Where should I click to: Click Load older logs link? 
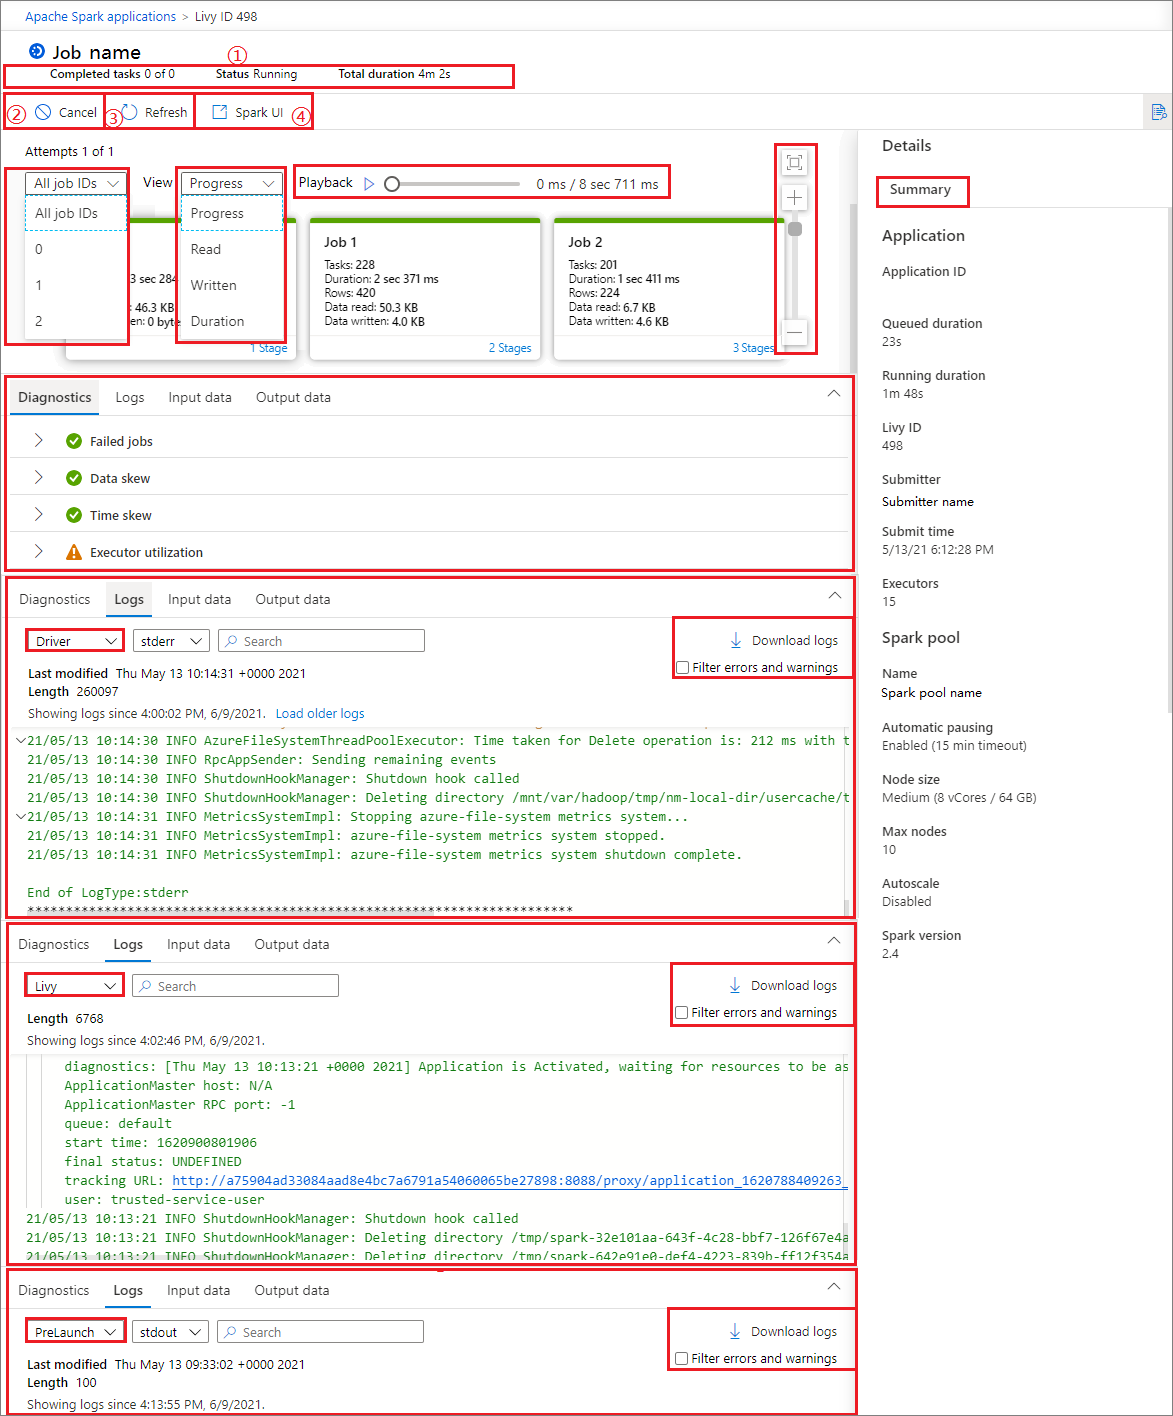(x=319, y=713)
